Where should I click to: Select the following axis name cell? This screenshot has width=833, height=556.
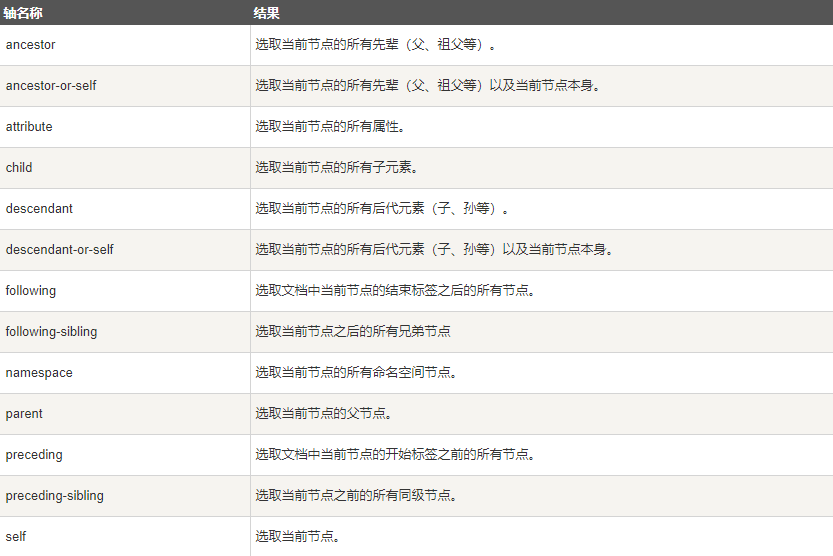coord(31,291)
